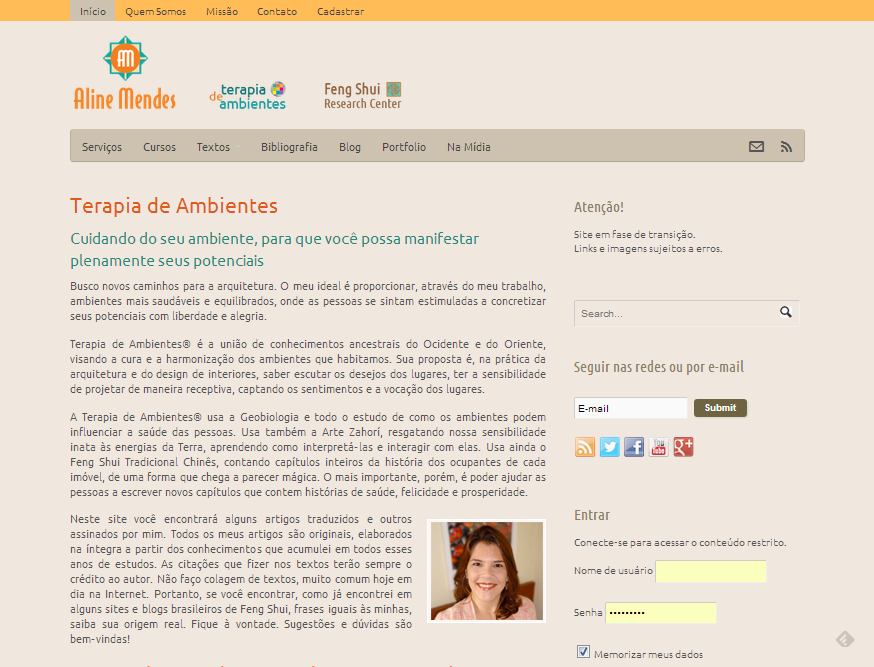Open the Facebook social icon
The image size is (874, 667).
click(634, 447)
